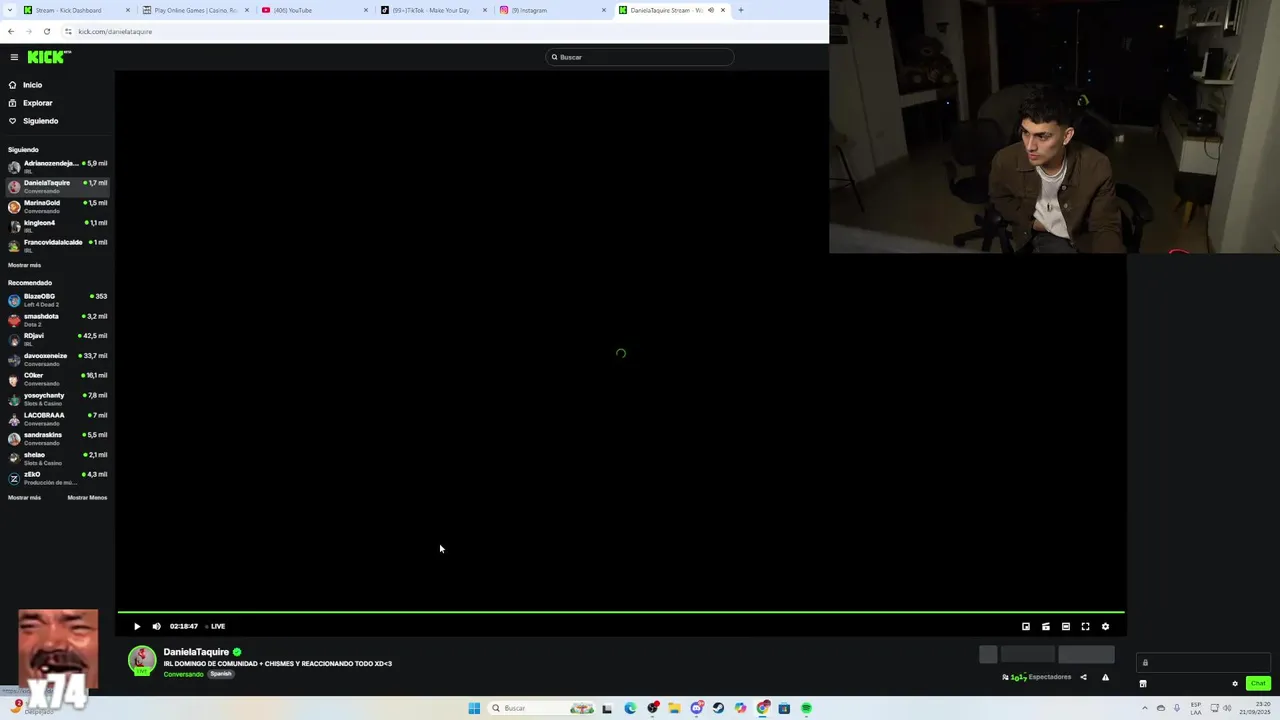The width and height of the screenshot is (1280, 720).
Task: Expand recommended list with bottom Mostrar más
Action: pos(25,497)
